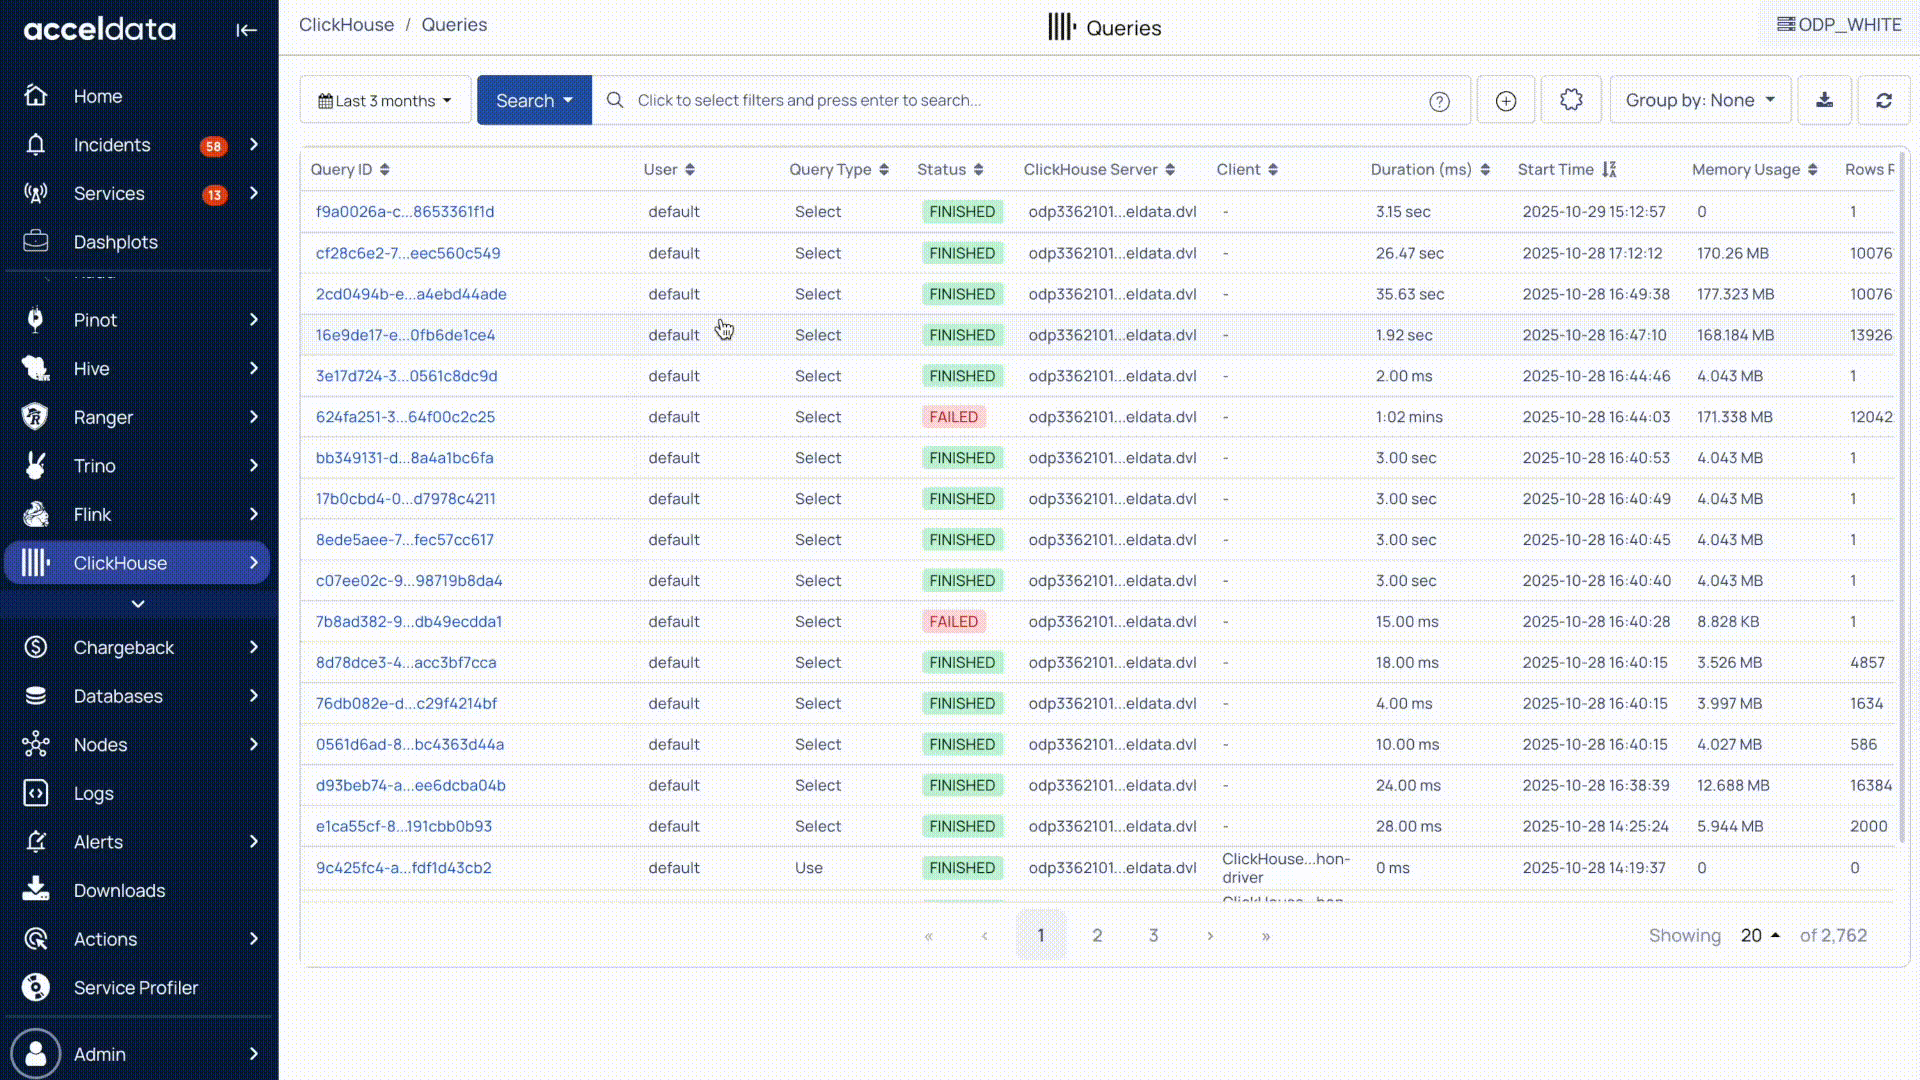The image size is (1920, 1080).
Task: Go to page 2 of the results
Action: pyautogui.click(x=1097, y=935)
